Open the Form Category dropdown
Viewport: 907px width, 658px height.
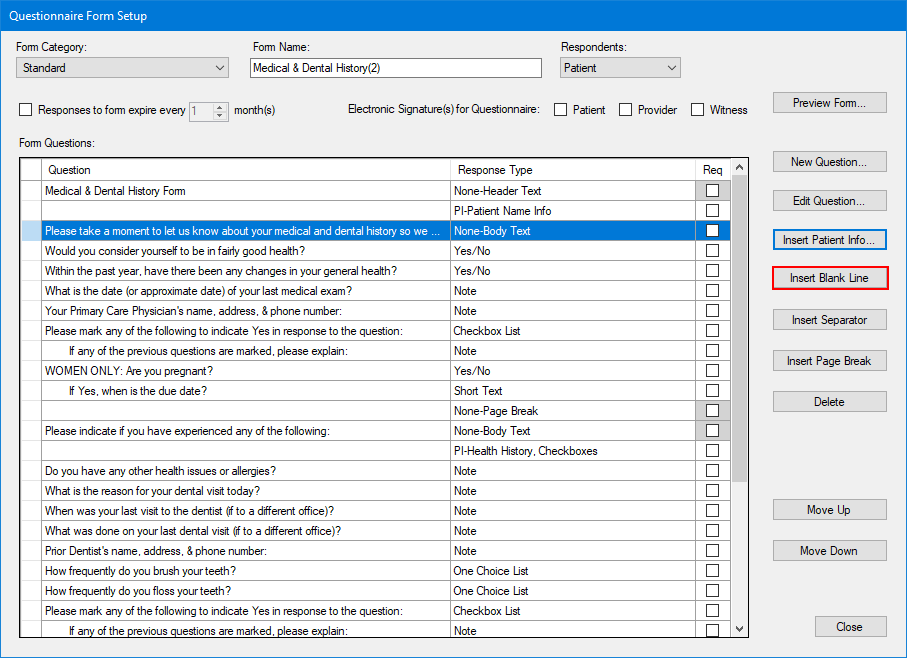pyautogui.click(x=122, y=68)
